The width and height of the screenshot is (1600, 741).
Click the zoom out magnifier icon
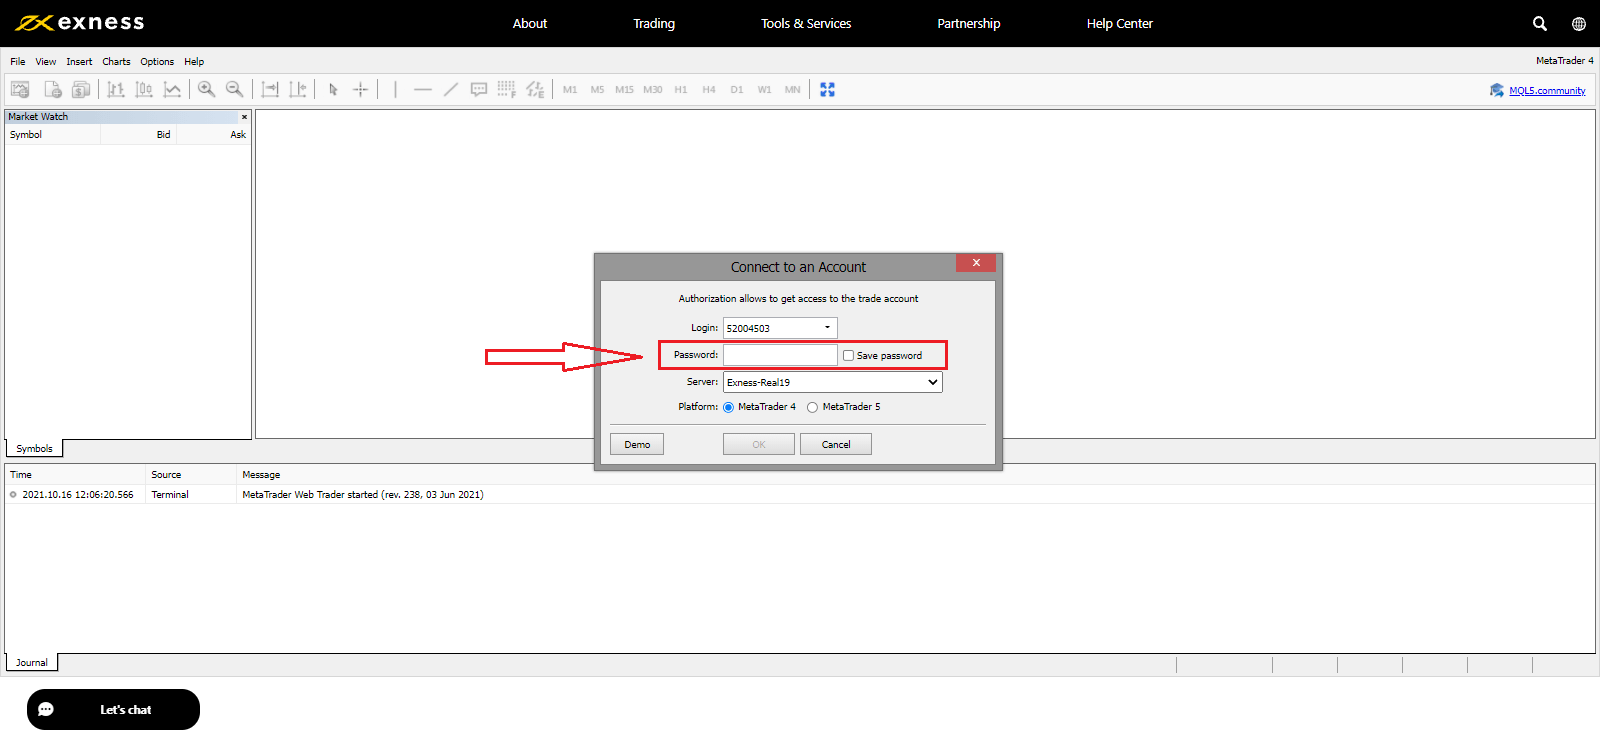(234, 89)
